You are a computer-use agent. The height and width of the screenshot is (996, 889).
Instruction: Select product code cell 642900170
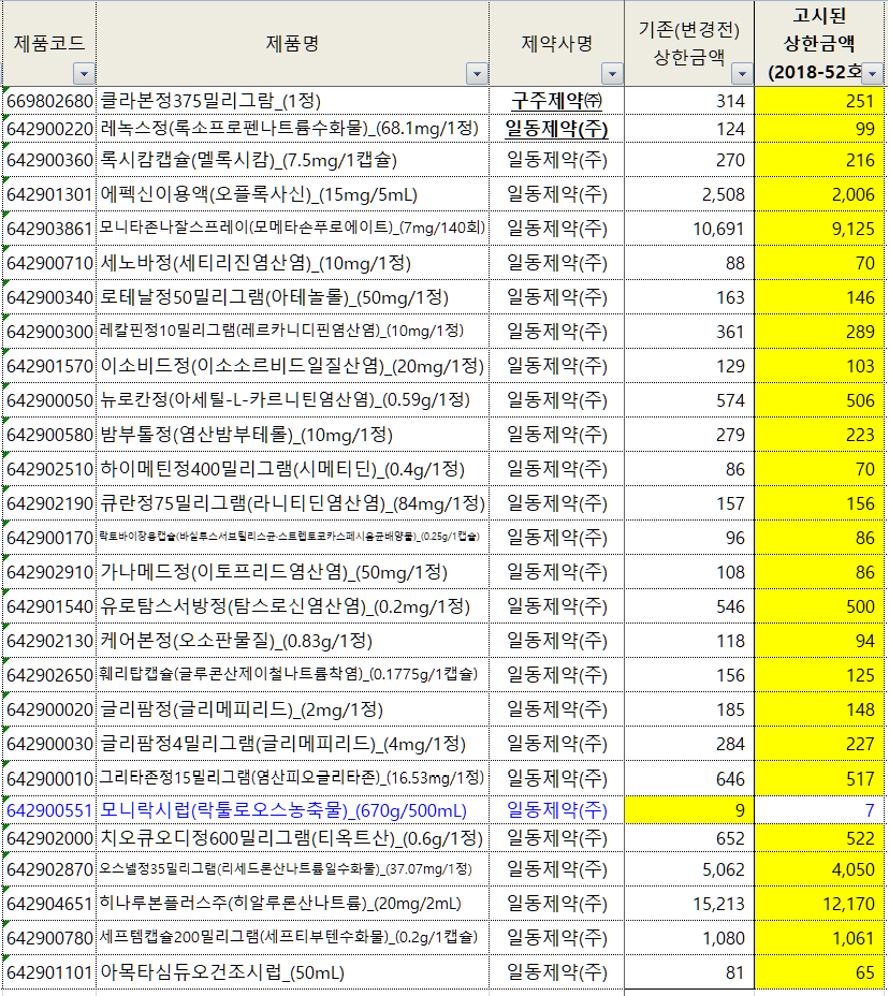(50, 537)
